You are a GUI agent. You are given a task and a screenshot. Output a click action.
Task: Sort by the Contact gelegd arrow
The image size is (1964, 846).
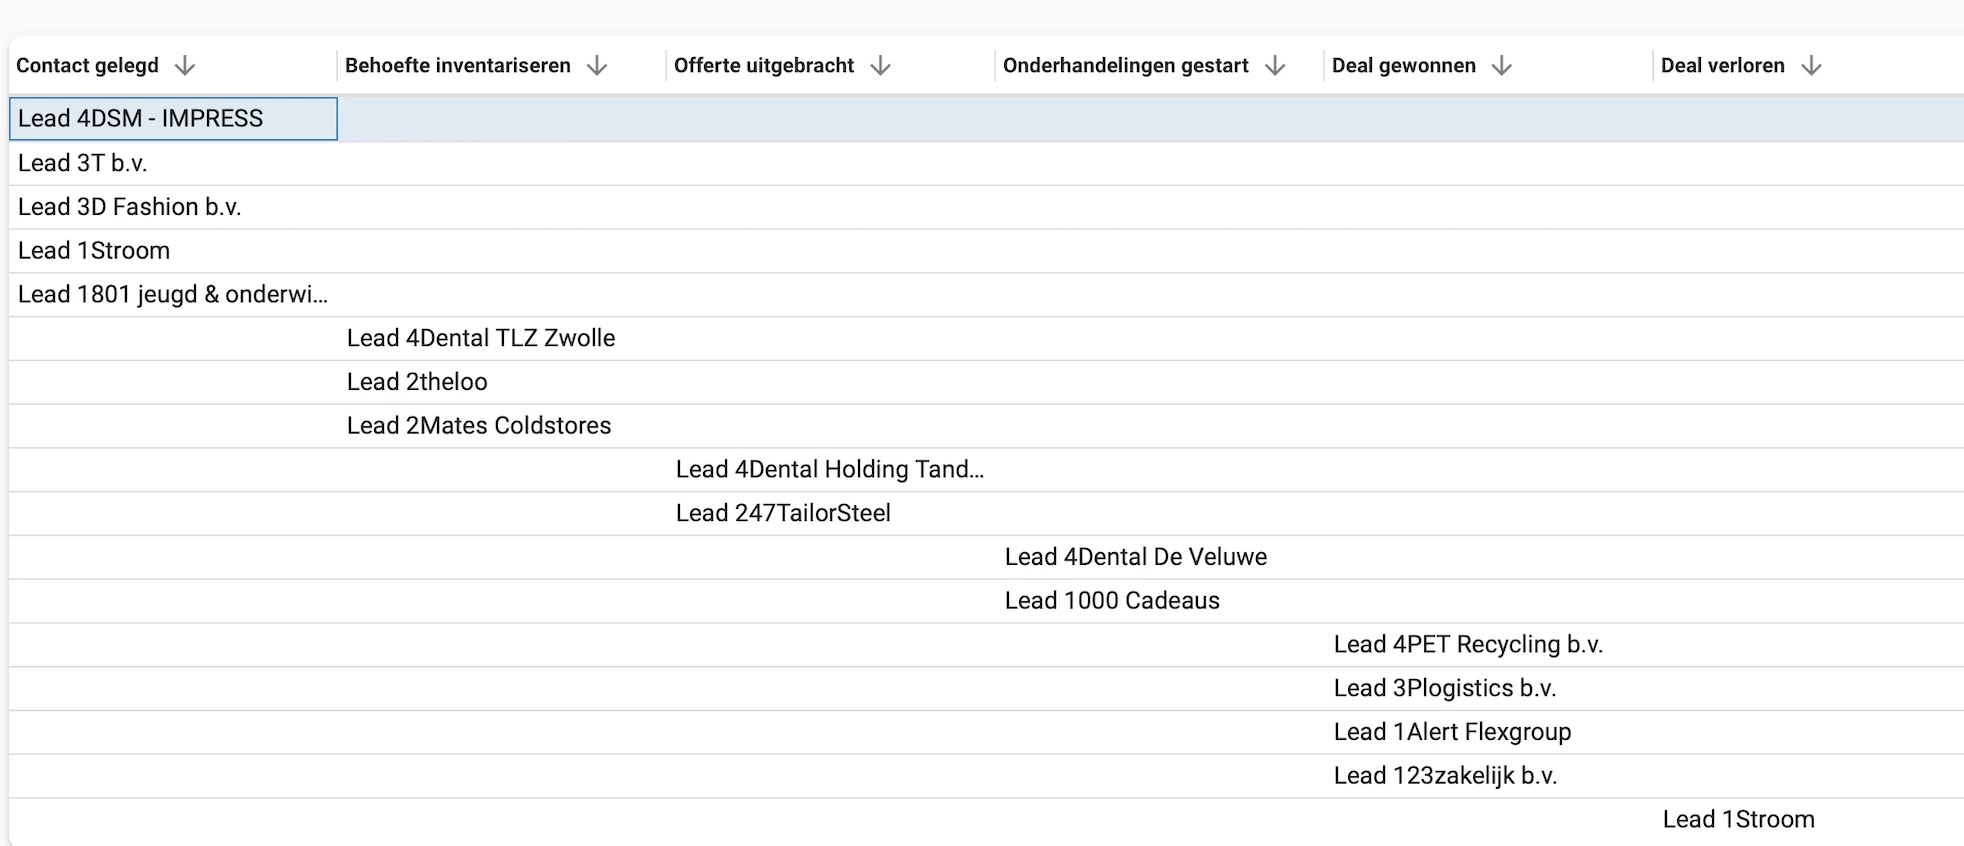[185, 66]
